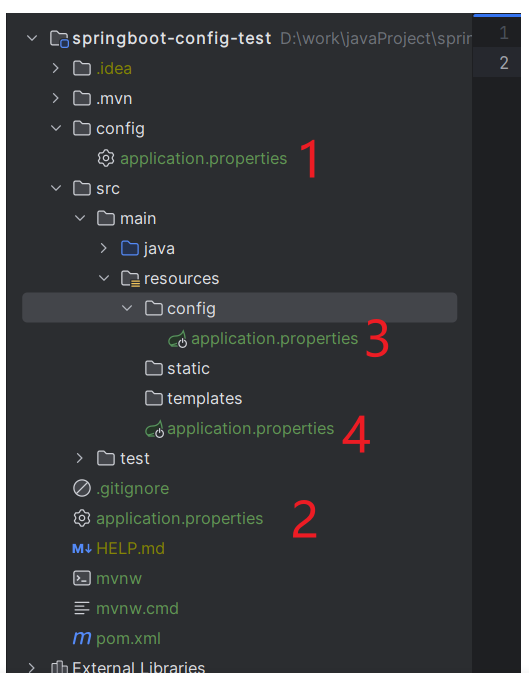Click the Spring leaf icon of file marked 4

coord(154,429)
